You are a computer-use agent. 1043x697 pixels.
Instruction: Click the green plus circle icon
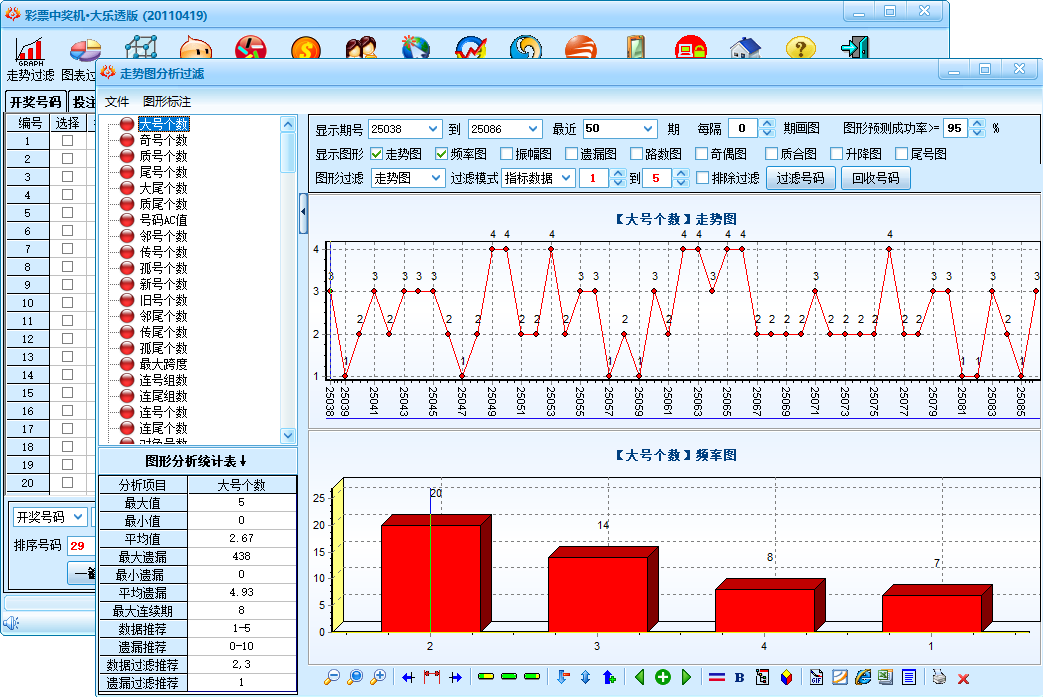(x=663, y=677)
